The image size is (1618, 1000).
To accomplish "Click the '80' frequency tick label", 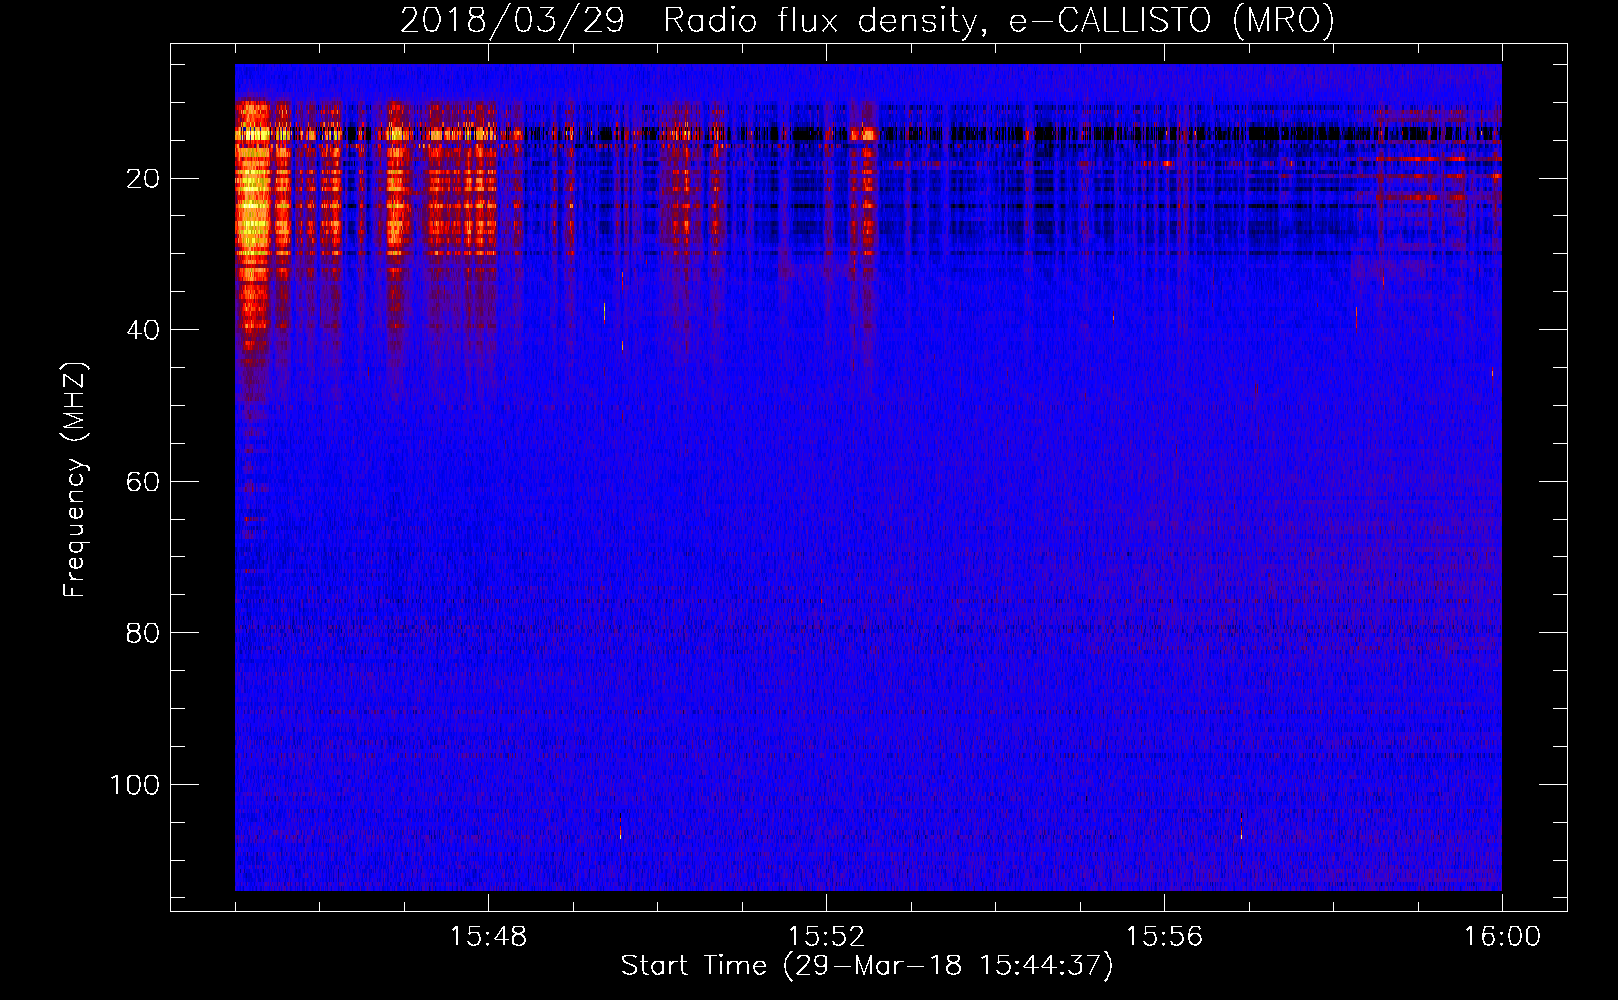I will 143,633.
